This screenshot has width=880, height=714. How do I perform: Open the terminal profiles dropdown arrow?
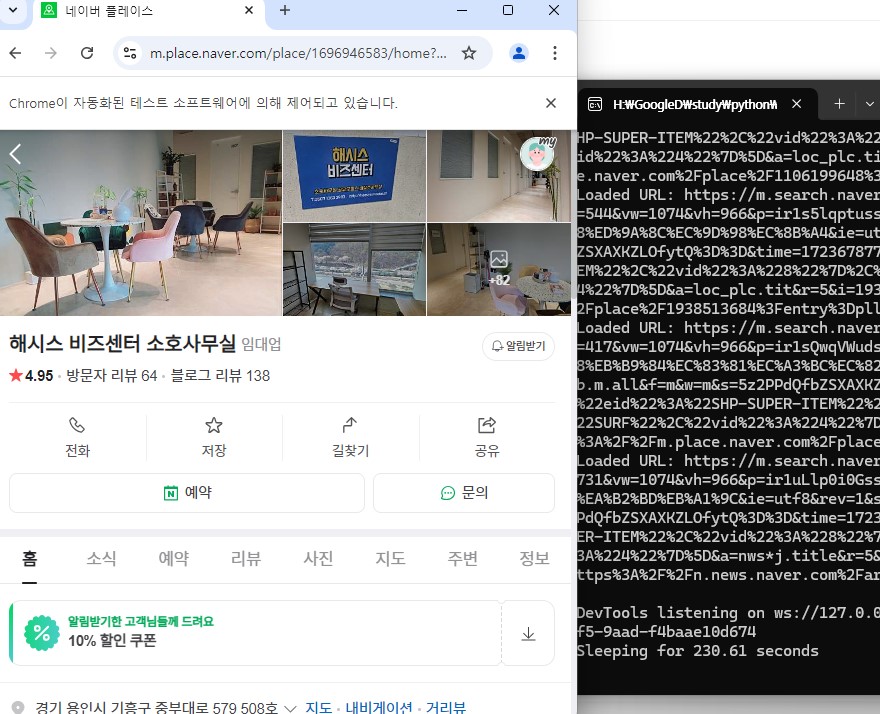coord(869,104)
